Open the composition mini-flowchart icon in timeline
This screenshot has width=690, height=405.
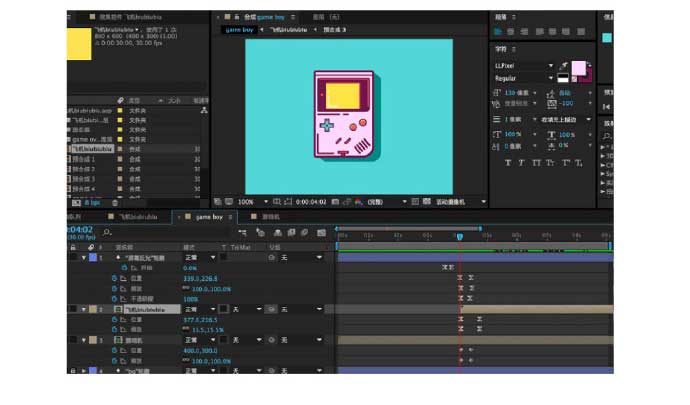[242, 232]
